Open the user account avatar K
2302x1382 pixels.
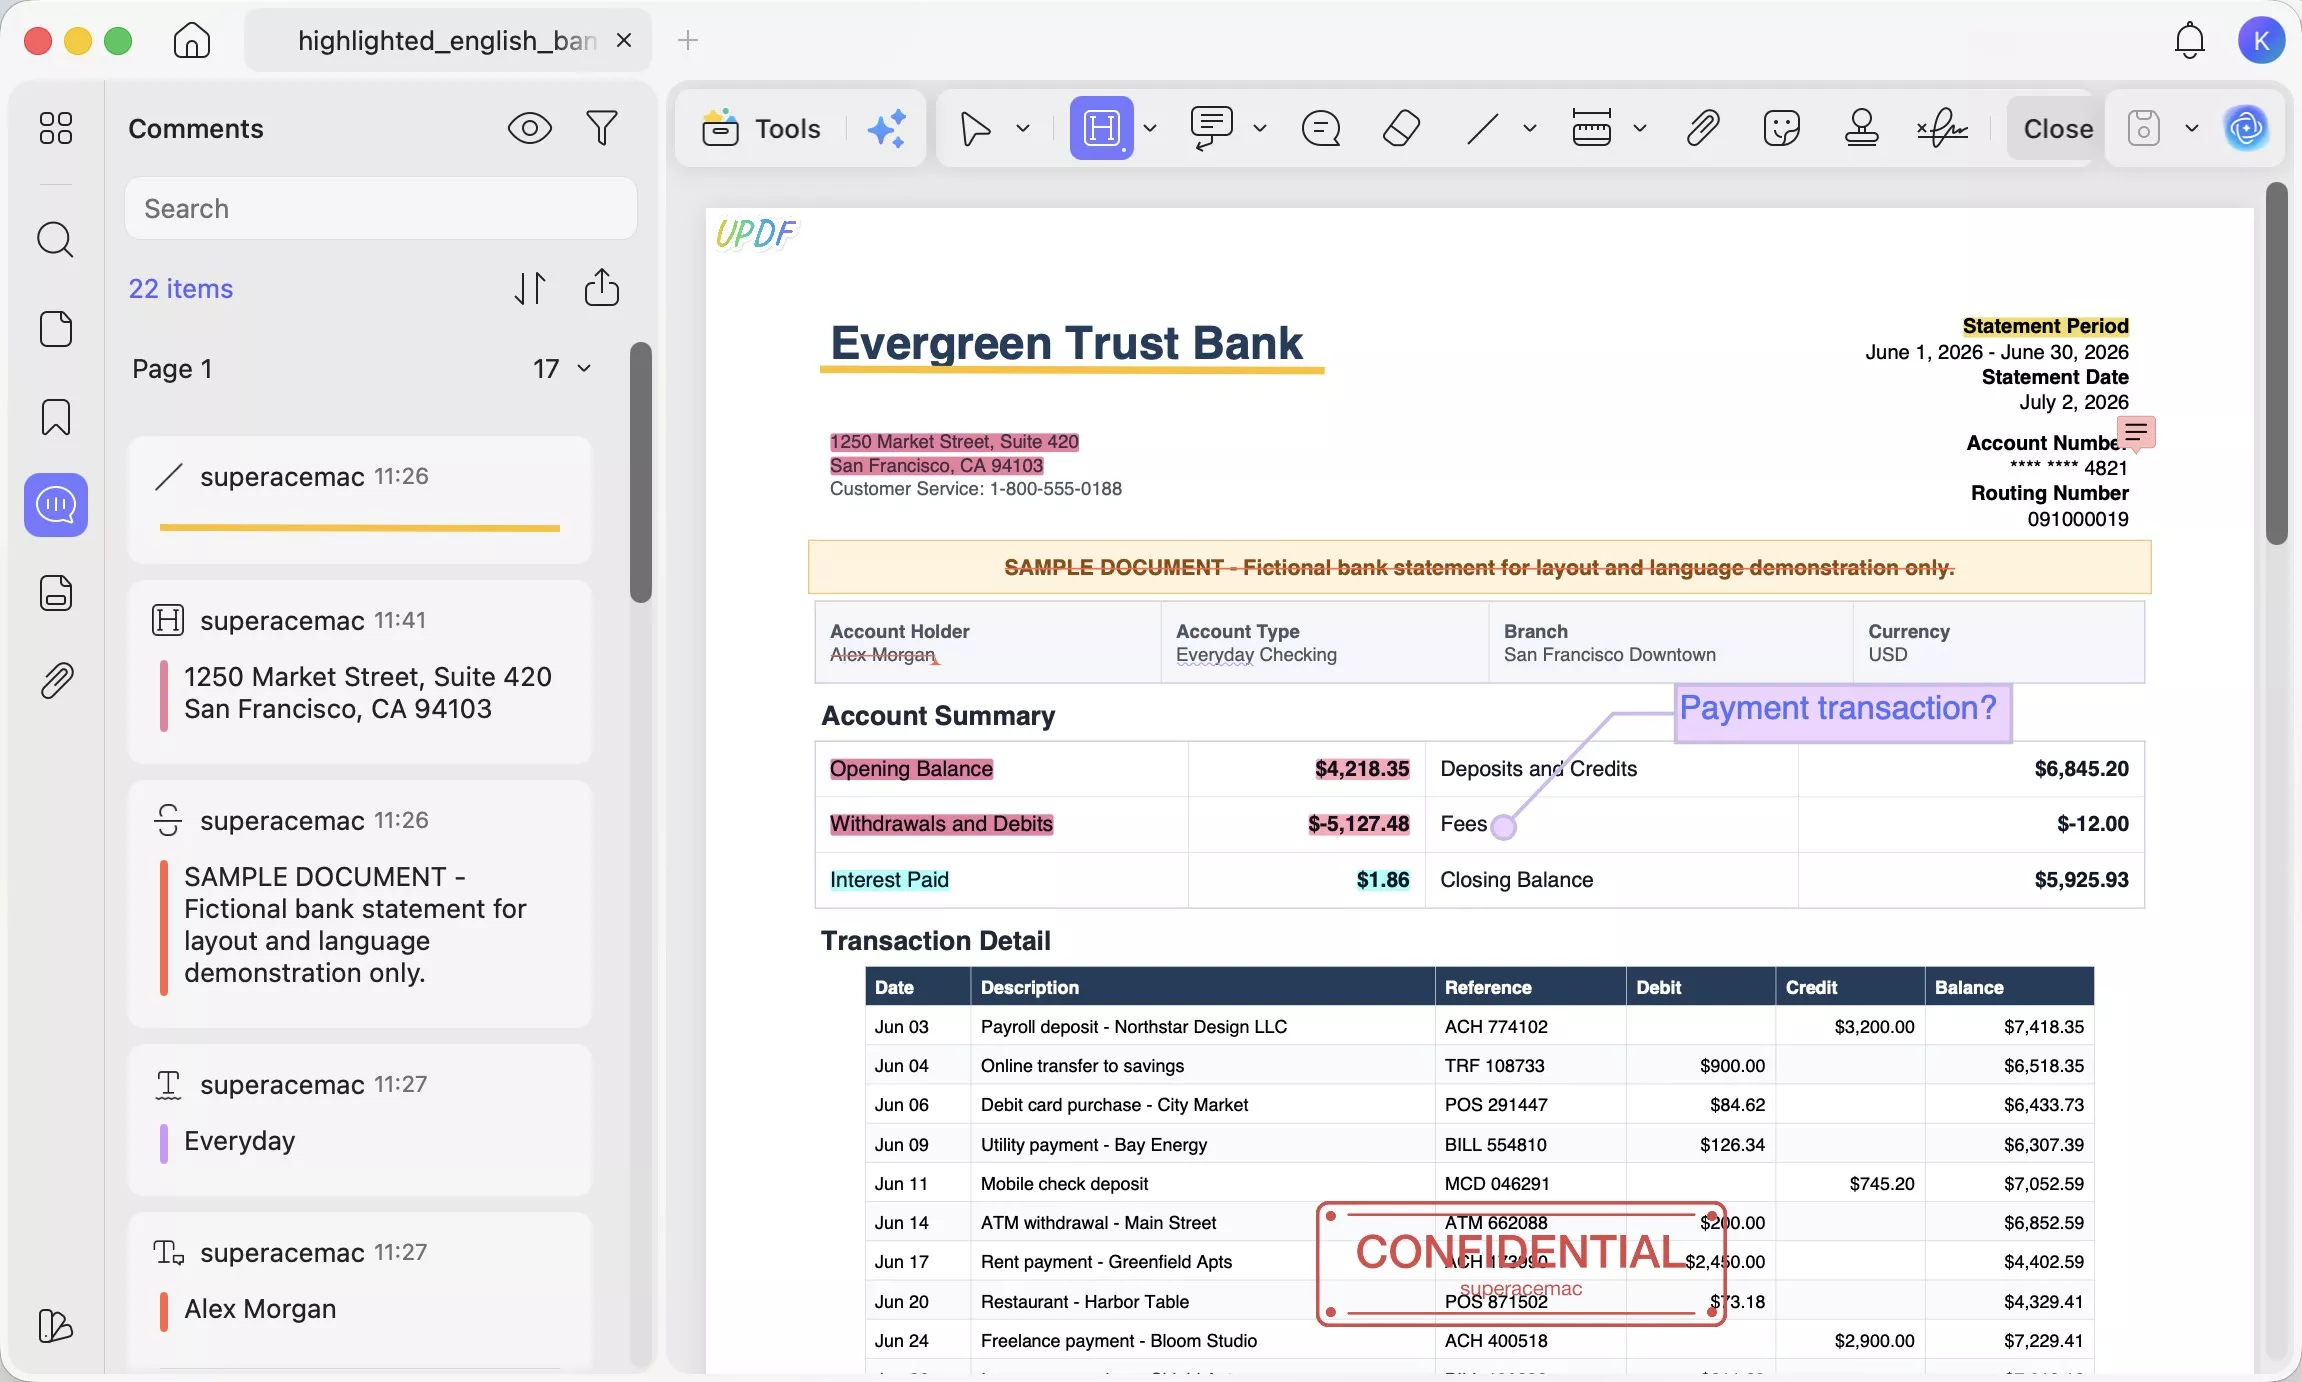point(2261,41)
